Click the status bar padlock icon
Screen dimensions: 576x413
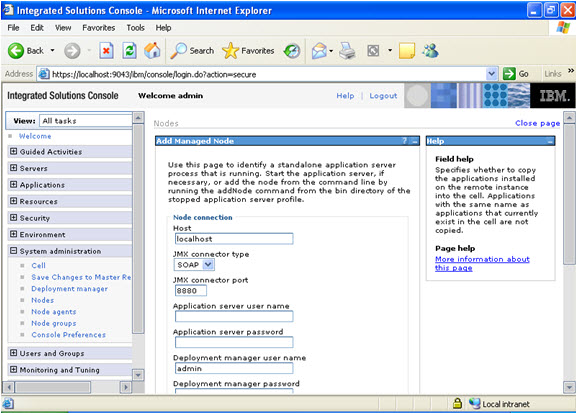tap(457, 403)
